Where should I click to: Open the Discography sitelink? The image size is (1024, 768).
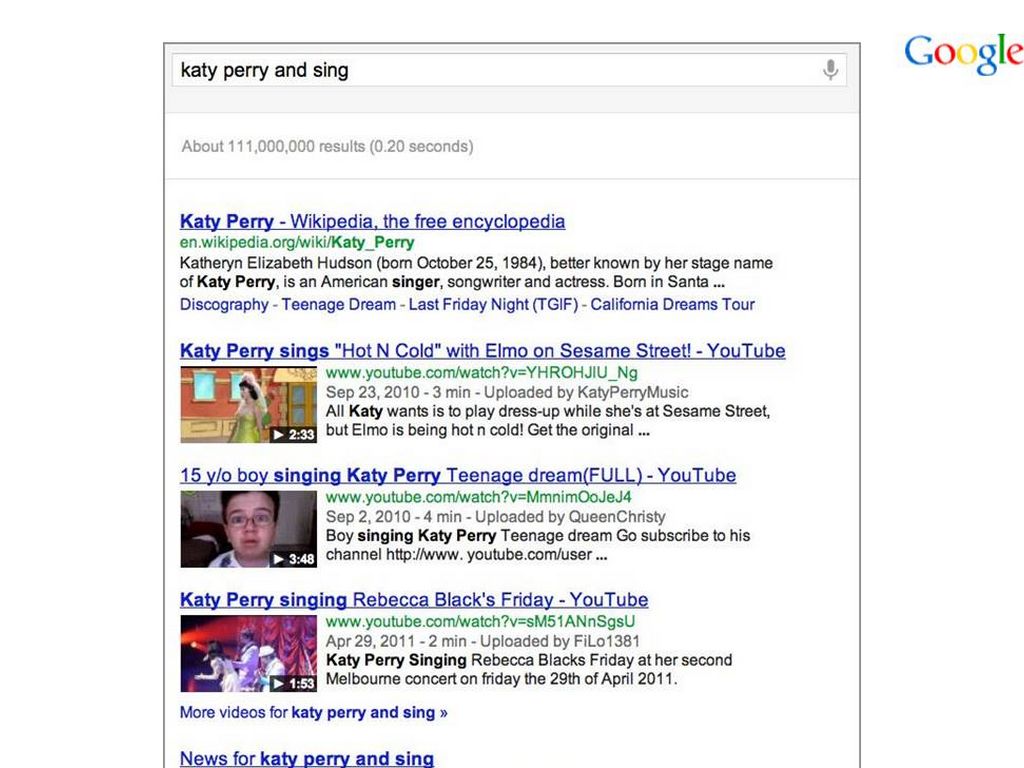coord(224,304)
